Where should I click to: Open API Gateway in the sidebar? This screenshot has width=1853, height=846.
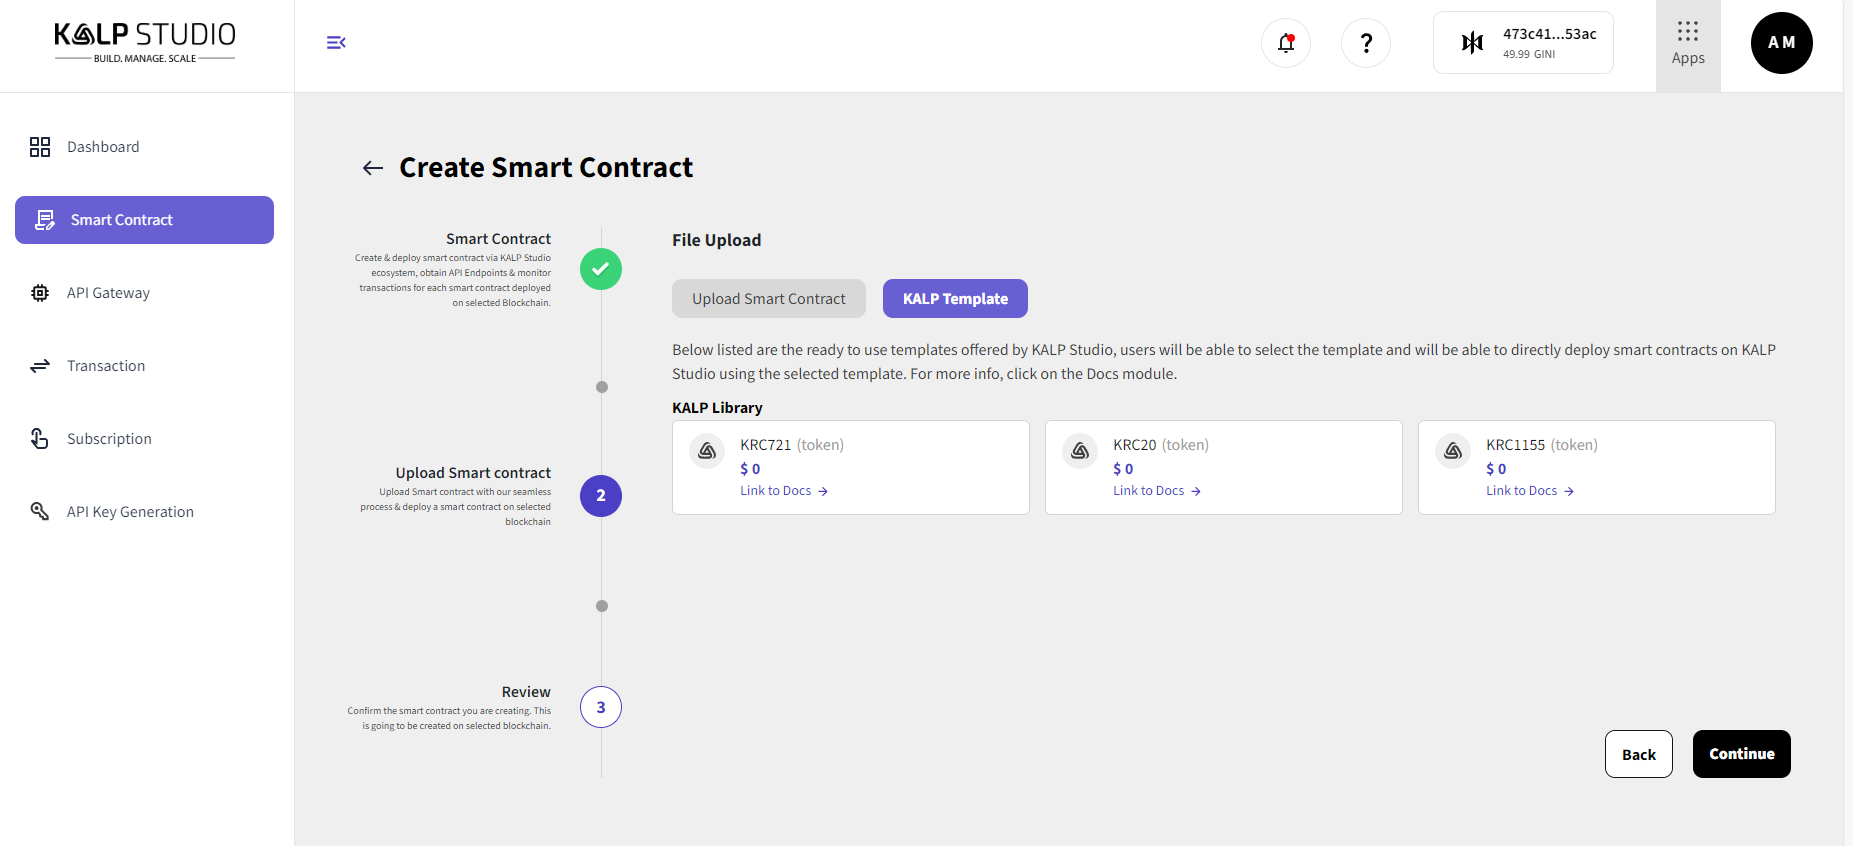(x=108, y=293)
